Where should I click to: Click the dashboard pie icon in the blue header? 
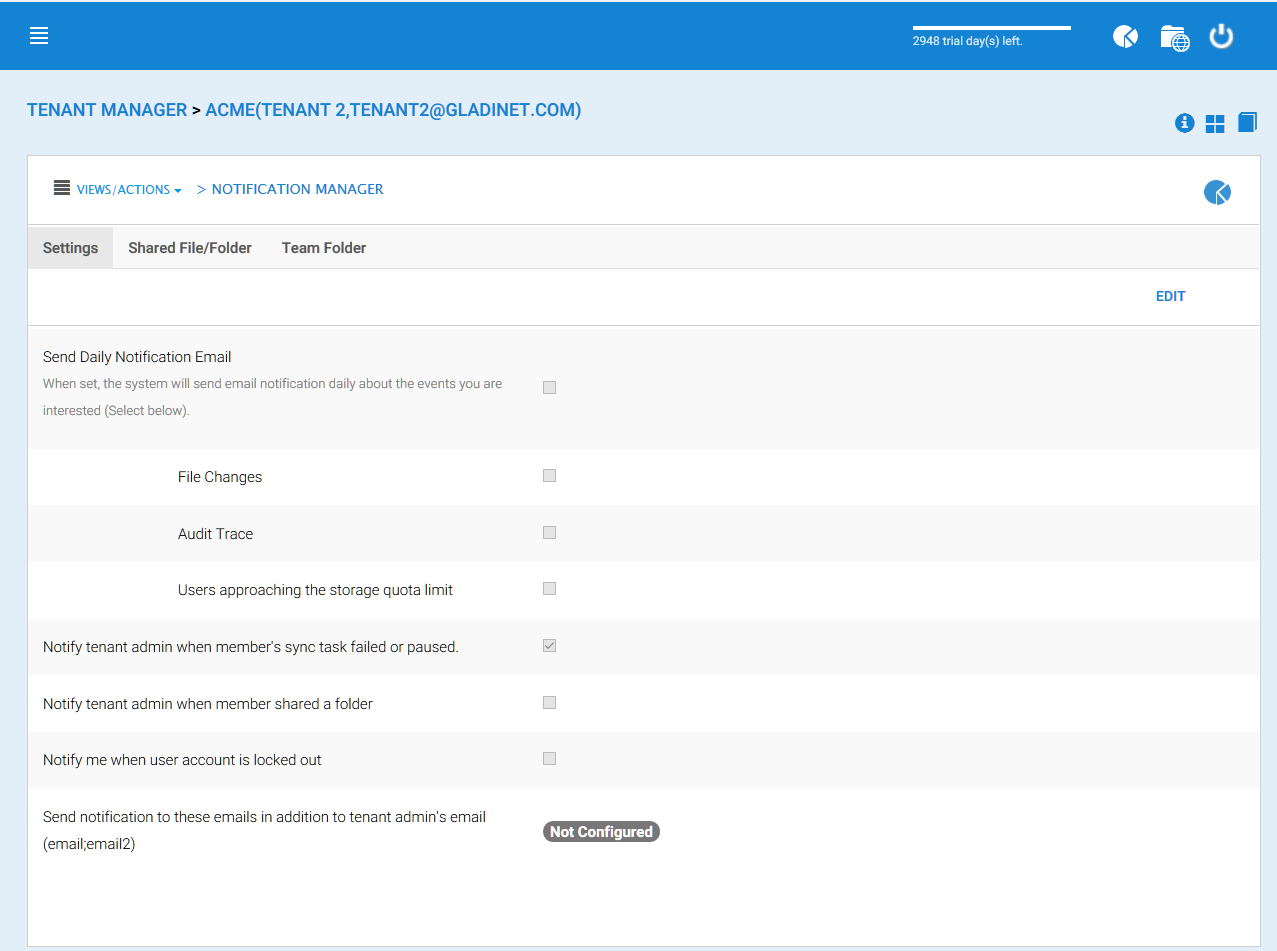pyautogui.click(x=1125, y=37)
